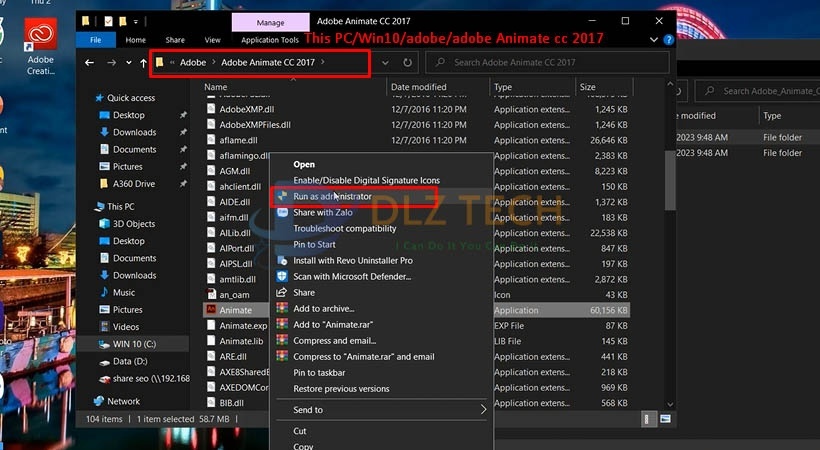
Task: Click Run as administrator in context menu
Action: [x=332, y=197]
